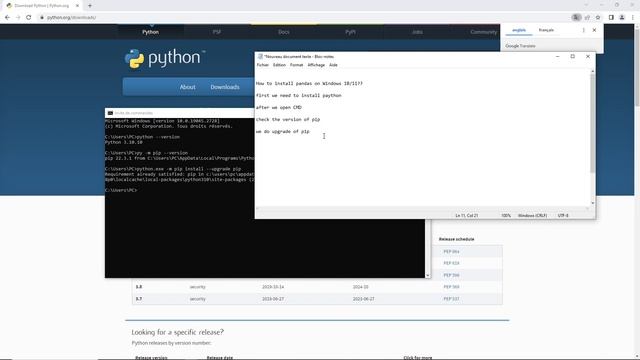The image size is (640, 360).
Task: Click the command prompt title bar icon
Action: (110, 113)
